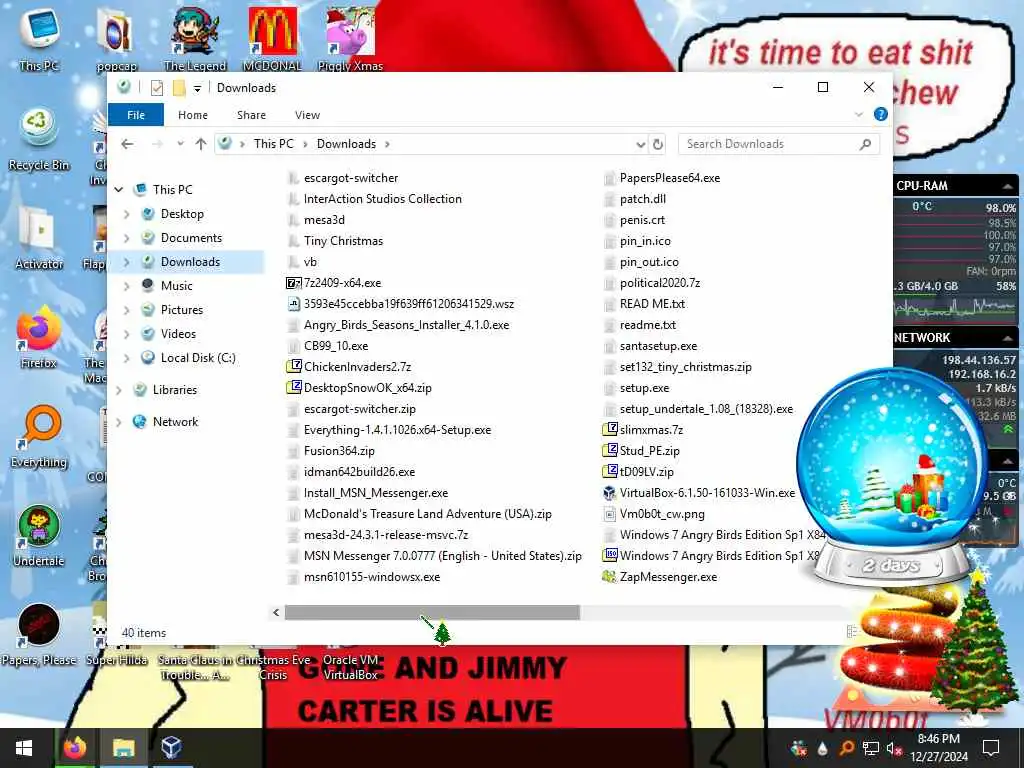
Task: Select the santasetup.exe file
Action: [650, 346]
